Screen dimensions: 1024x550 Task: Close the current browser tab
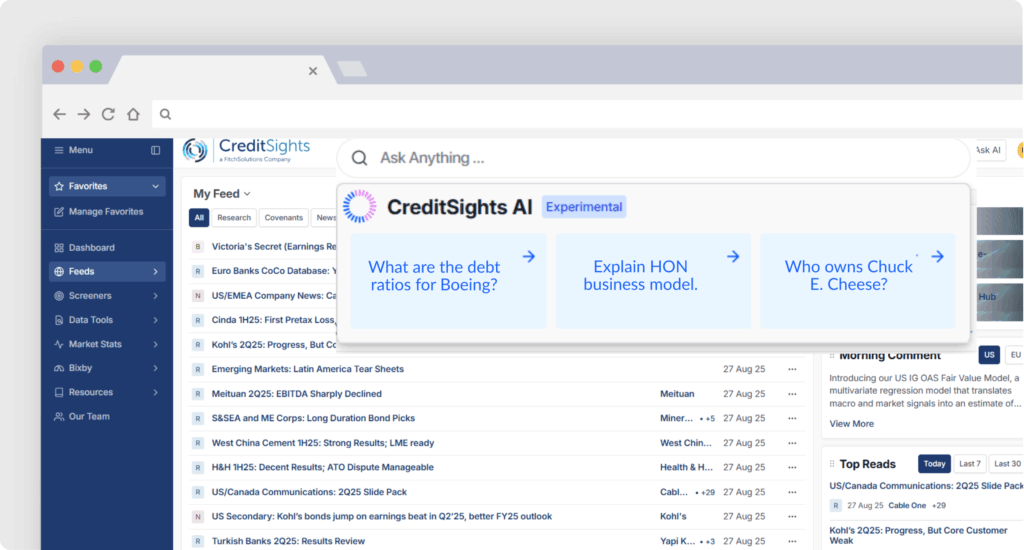click(x=313, y=71)
